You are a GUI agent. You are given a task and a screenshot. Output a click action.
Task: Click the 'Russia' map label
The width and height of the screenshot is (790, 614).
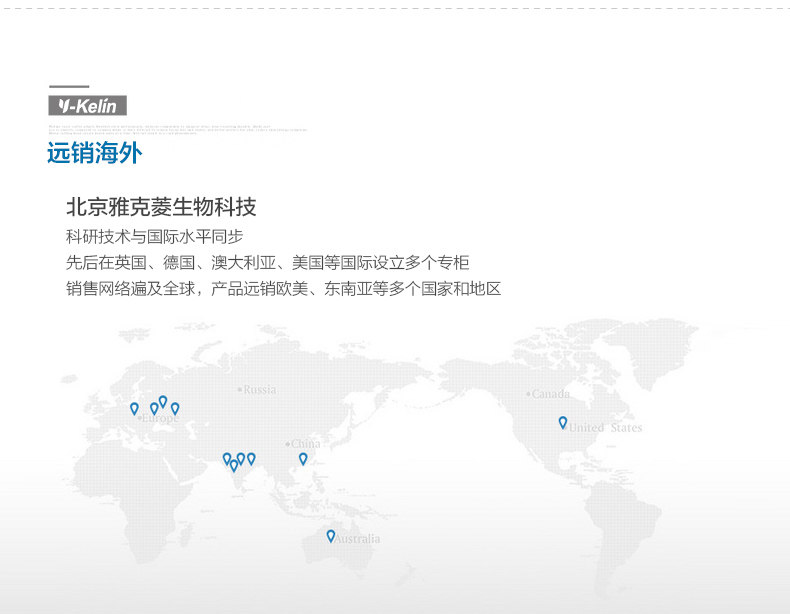point(259,389)
